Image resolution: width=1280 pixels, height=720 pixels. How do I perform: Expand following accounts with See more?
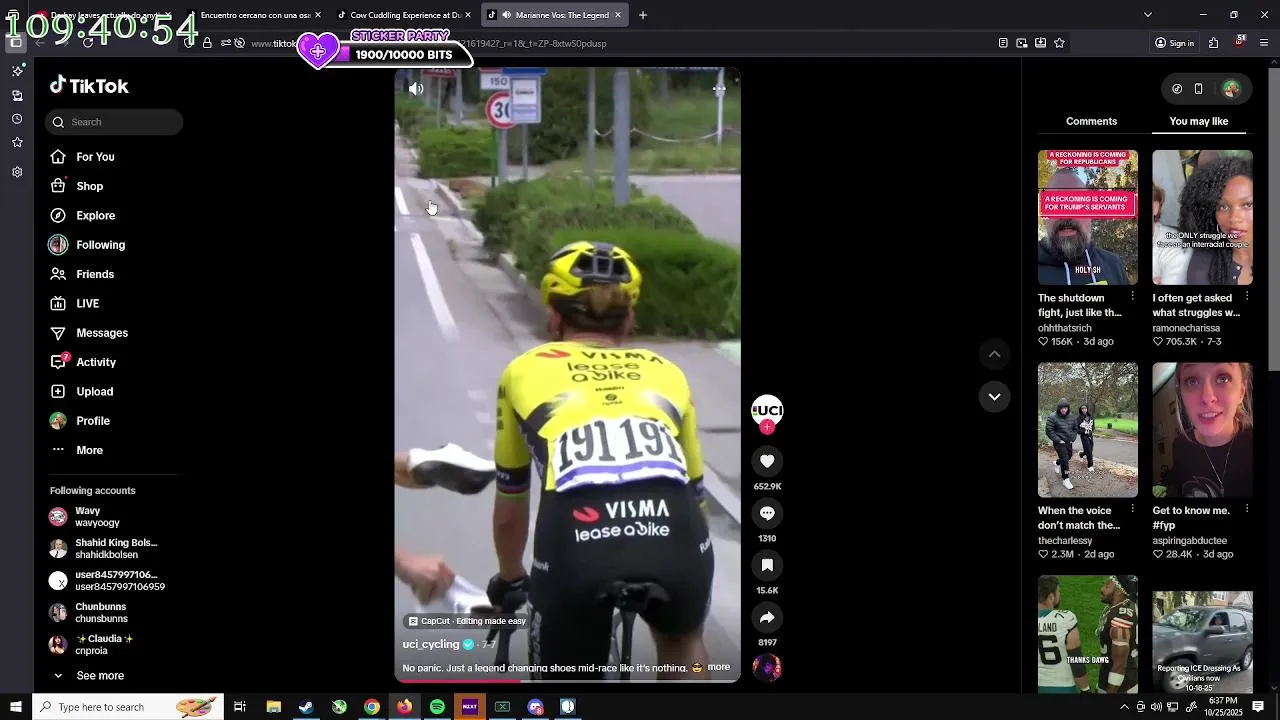click(100, 676)
